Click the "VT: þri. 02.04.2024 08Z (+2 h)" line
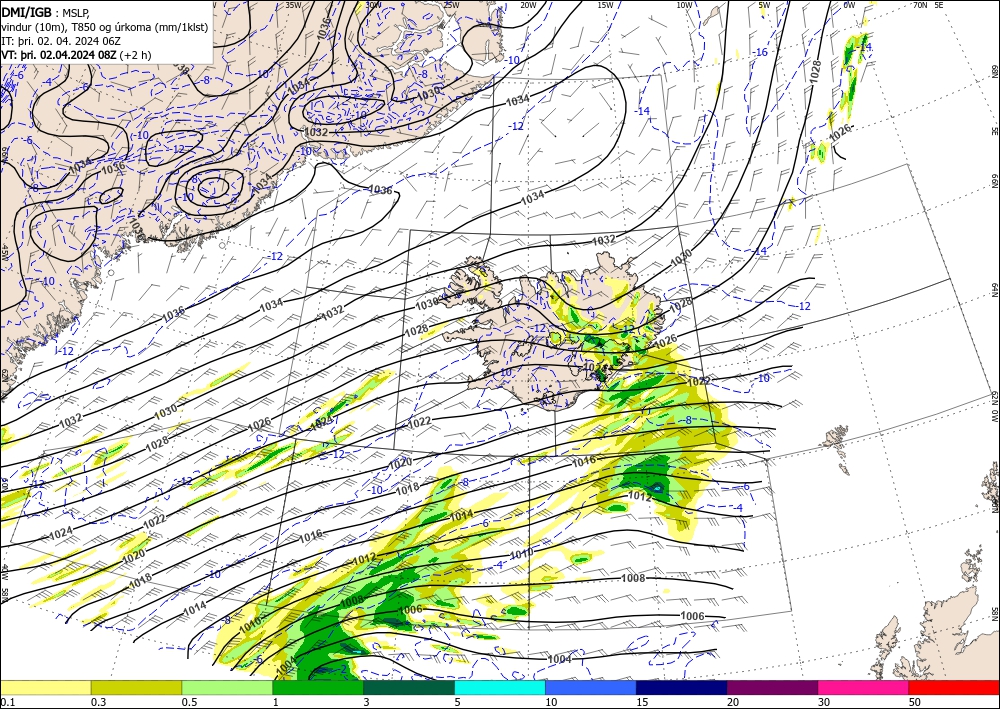The height and width of the screenshot is (709, 1000). coord(77,54)
